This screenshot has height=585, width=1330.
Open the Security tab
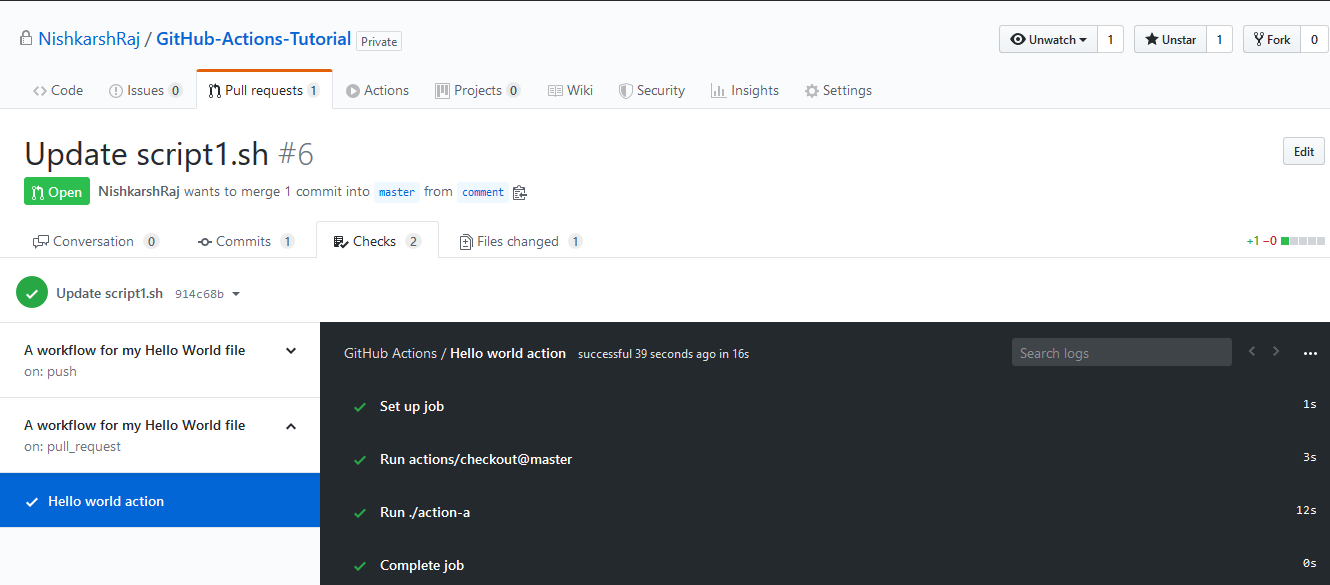652,90
